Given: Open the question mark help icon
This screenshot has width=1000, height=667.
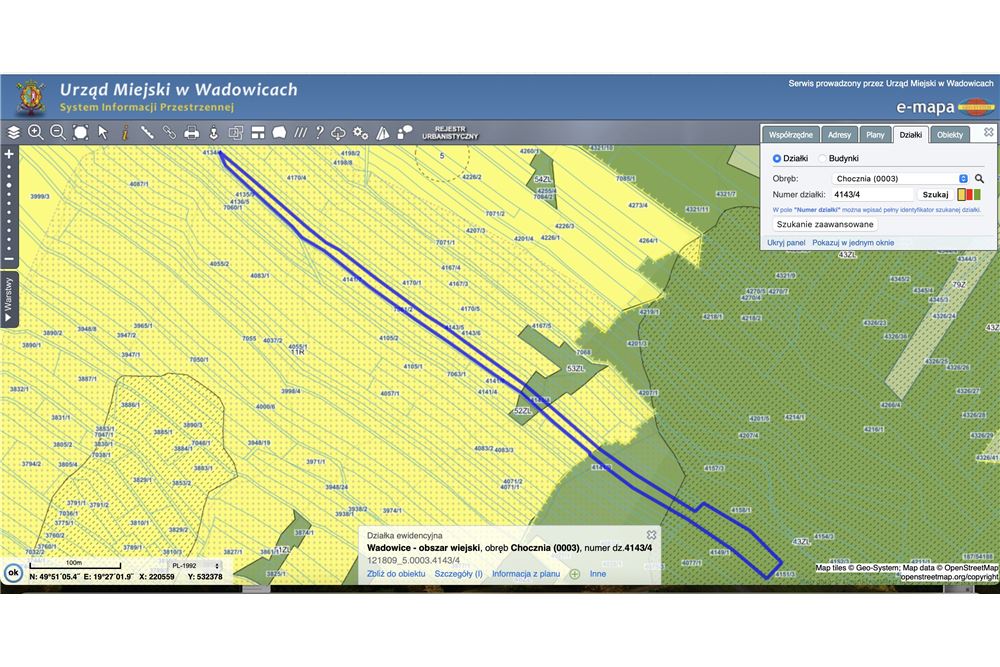Looking at the screenshot, I should click(x=319, y=132).
